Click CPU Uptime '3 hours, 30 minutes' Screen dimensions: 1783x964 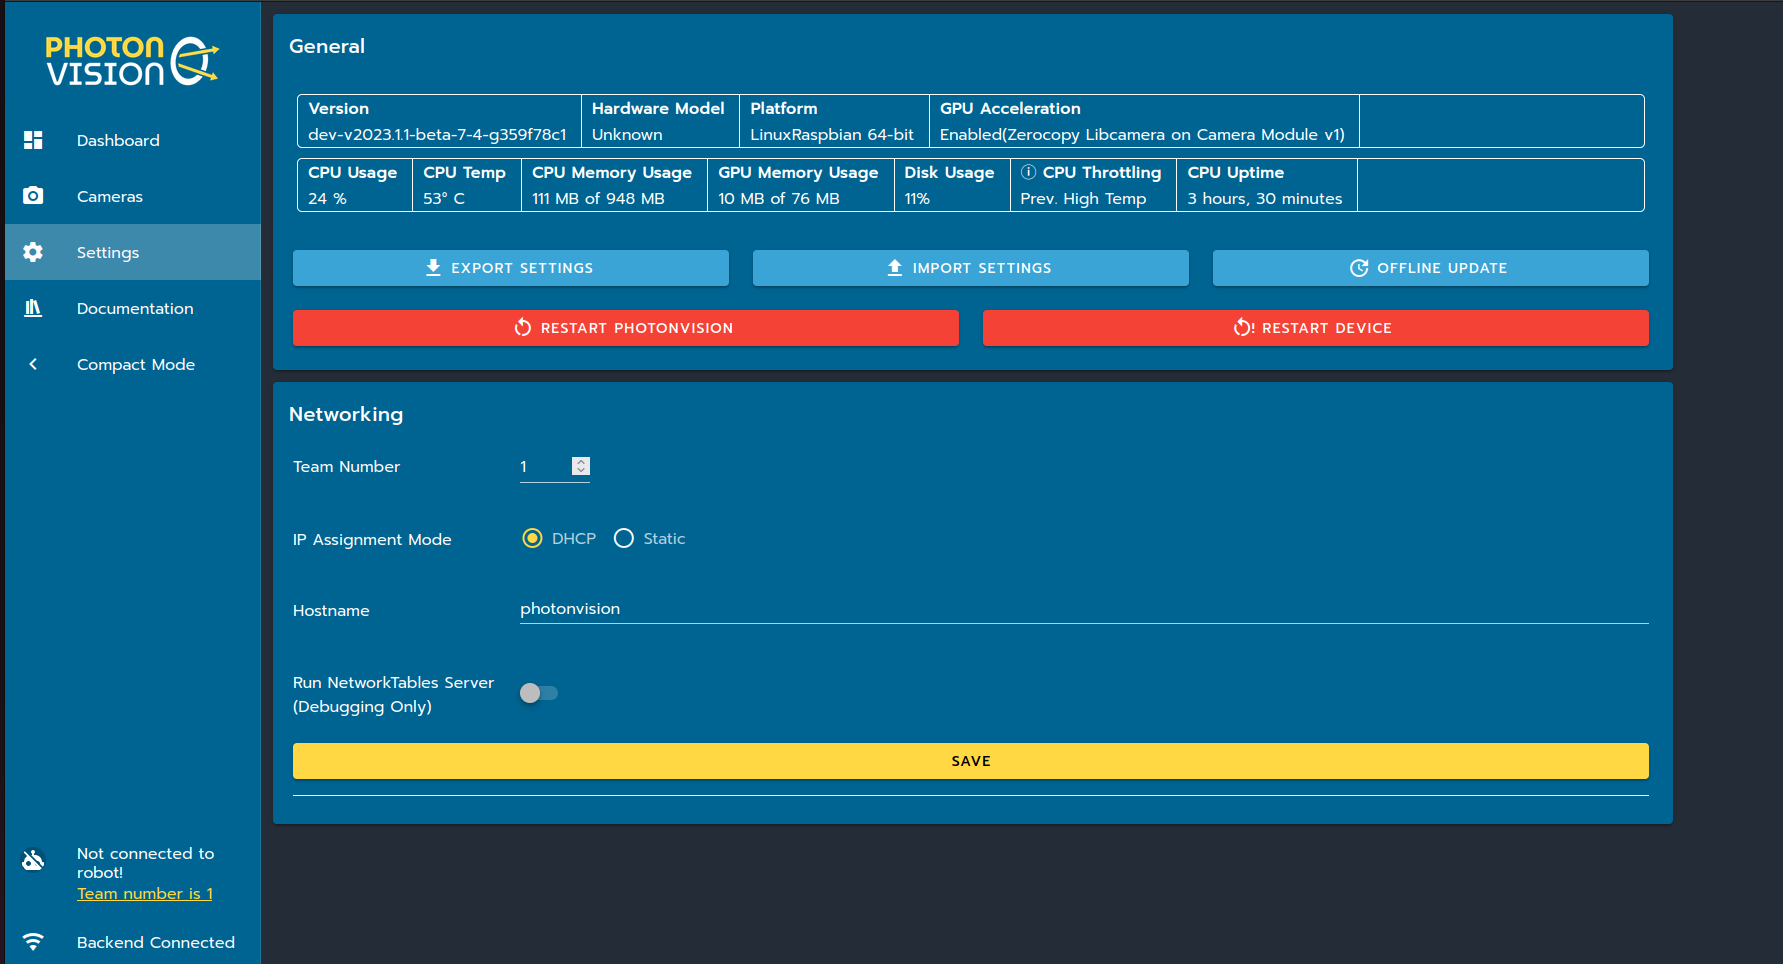1265,199
